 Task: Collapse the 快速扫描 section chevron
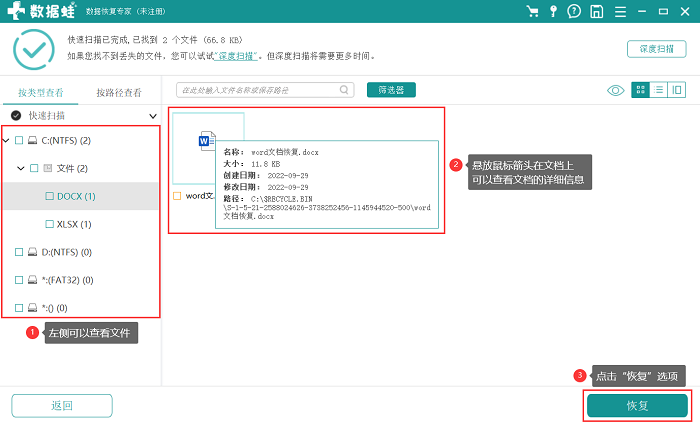tap(153, 116)
